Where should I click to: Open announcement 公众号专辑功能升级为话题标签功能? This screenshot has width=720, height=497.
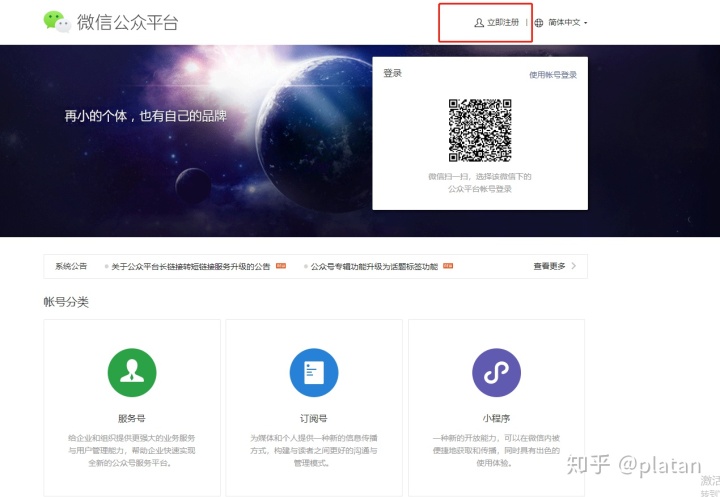[x=374, y=266]
